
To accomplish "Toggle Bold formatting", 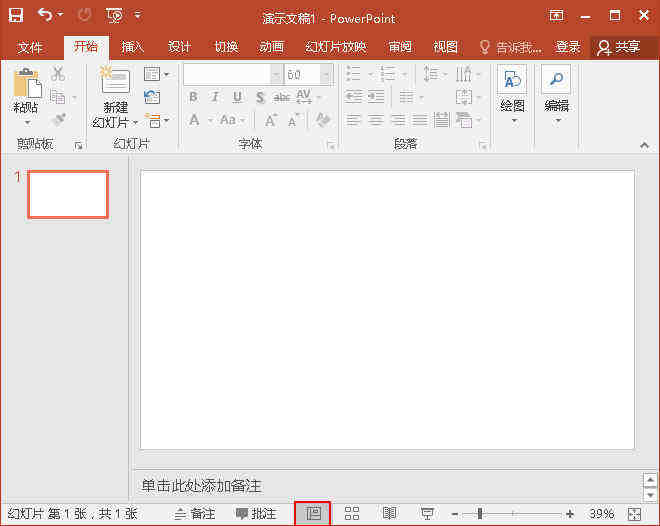I will 193,97.
